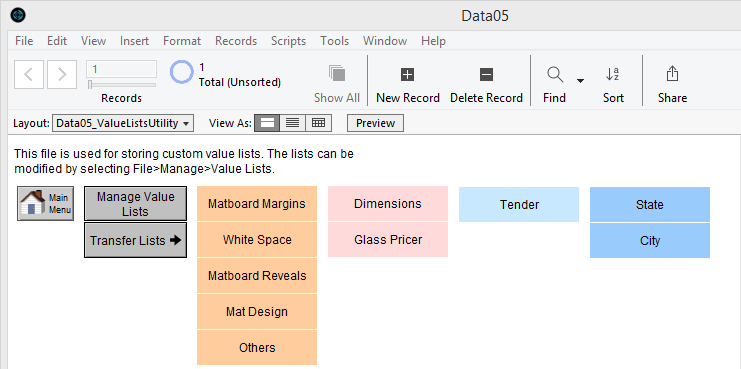Open the File menu
The width and height of the screenshot is (741, 369).
coord(24,41)
